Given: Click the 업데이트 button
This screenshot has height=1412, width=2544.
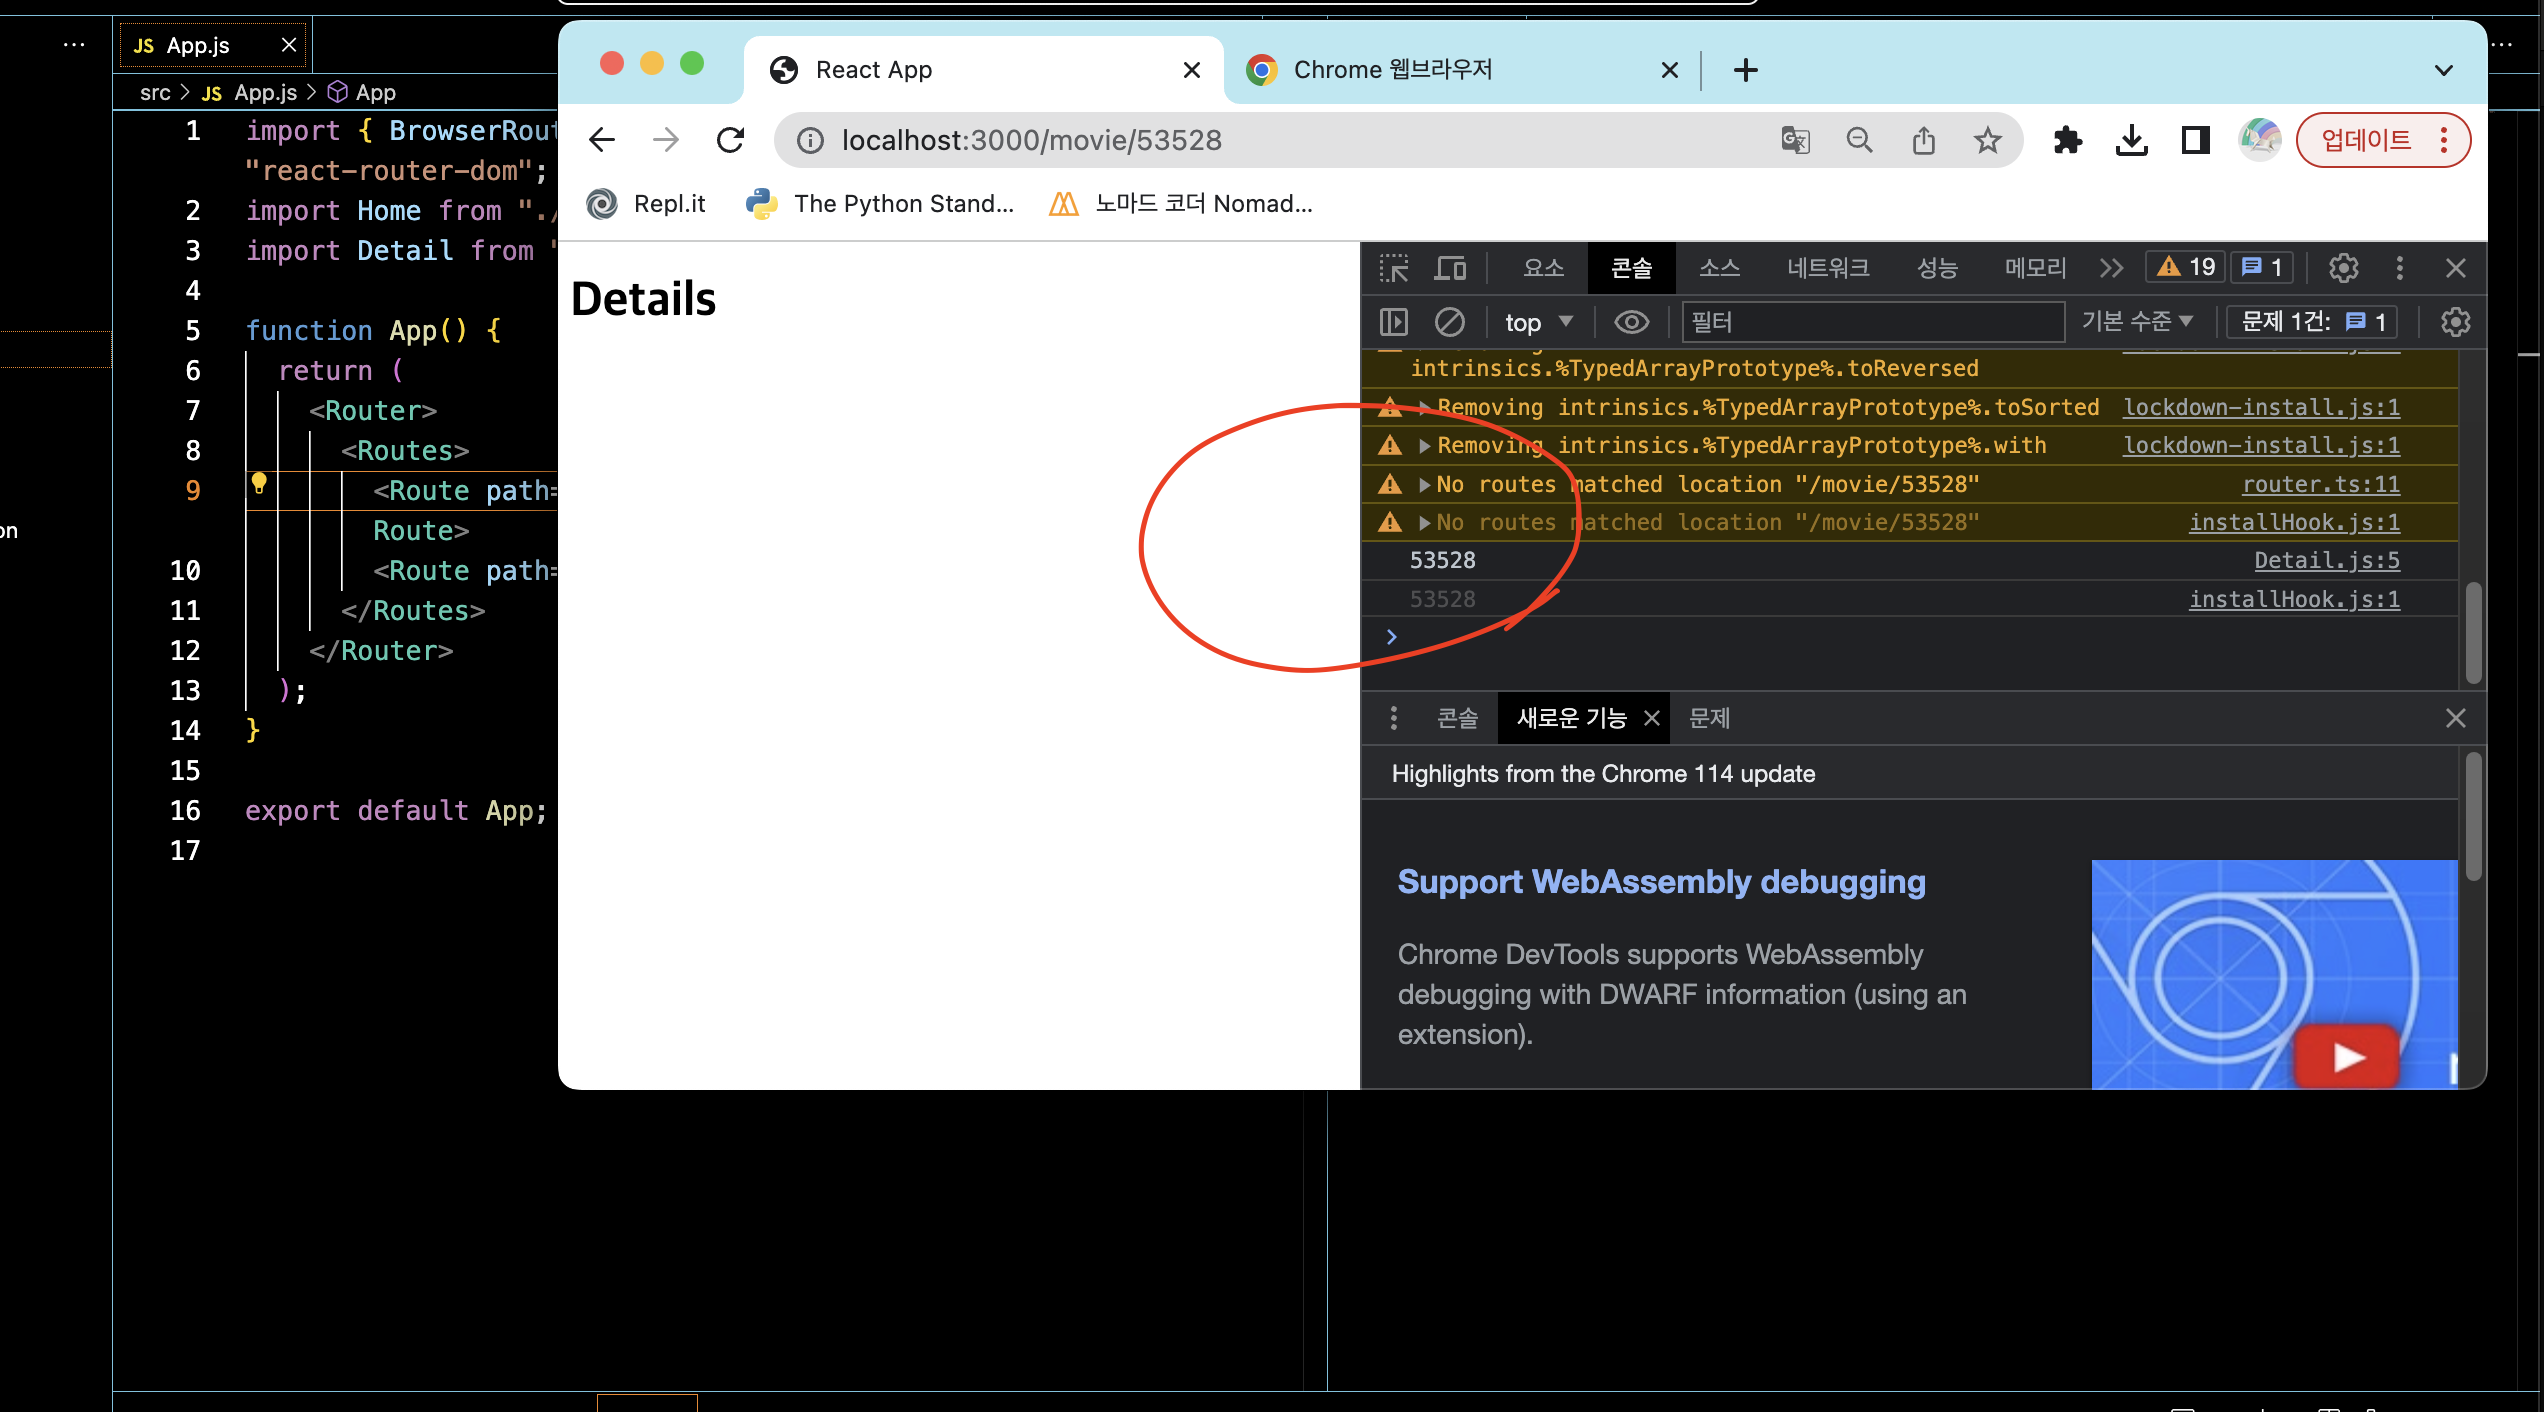Looking at the screenshot, I should (2366, 140).
